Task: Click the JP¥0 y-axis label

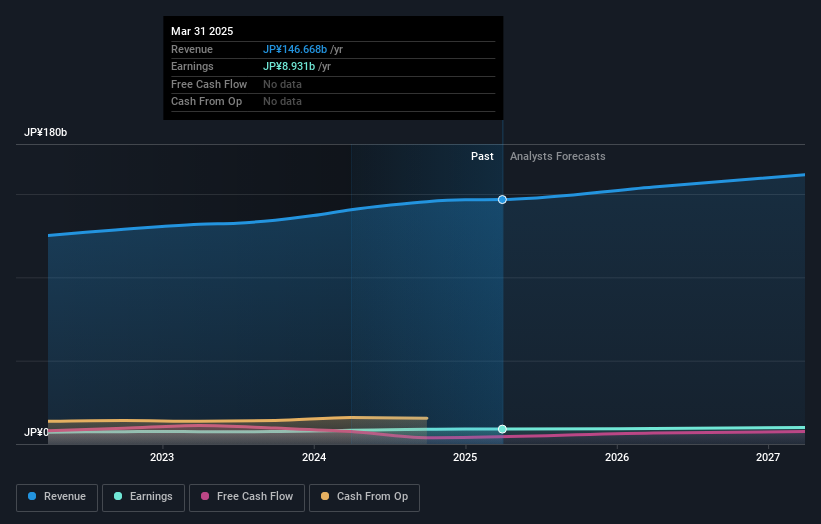Action: (x=36, y=432)
